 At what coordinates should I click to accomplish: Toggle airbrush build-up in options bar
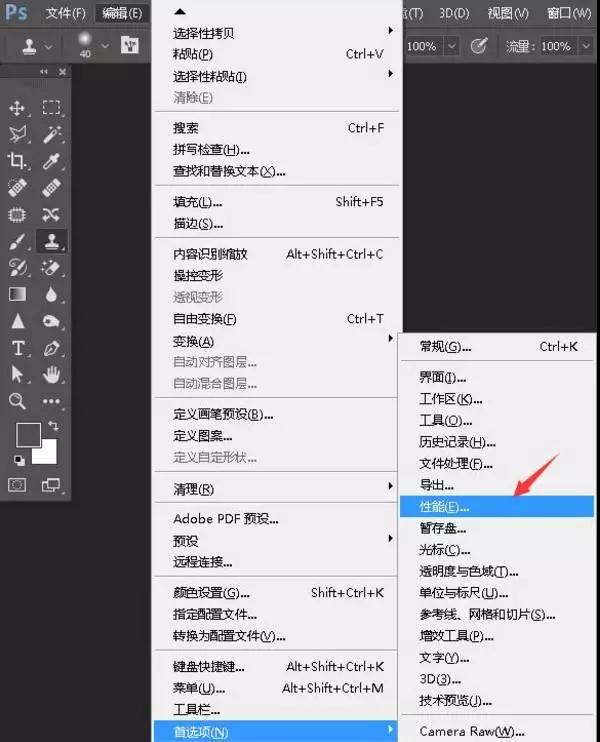(479, 46)
